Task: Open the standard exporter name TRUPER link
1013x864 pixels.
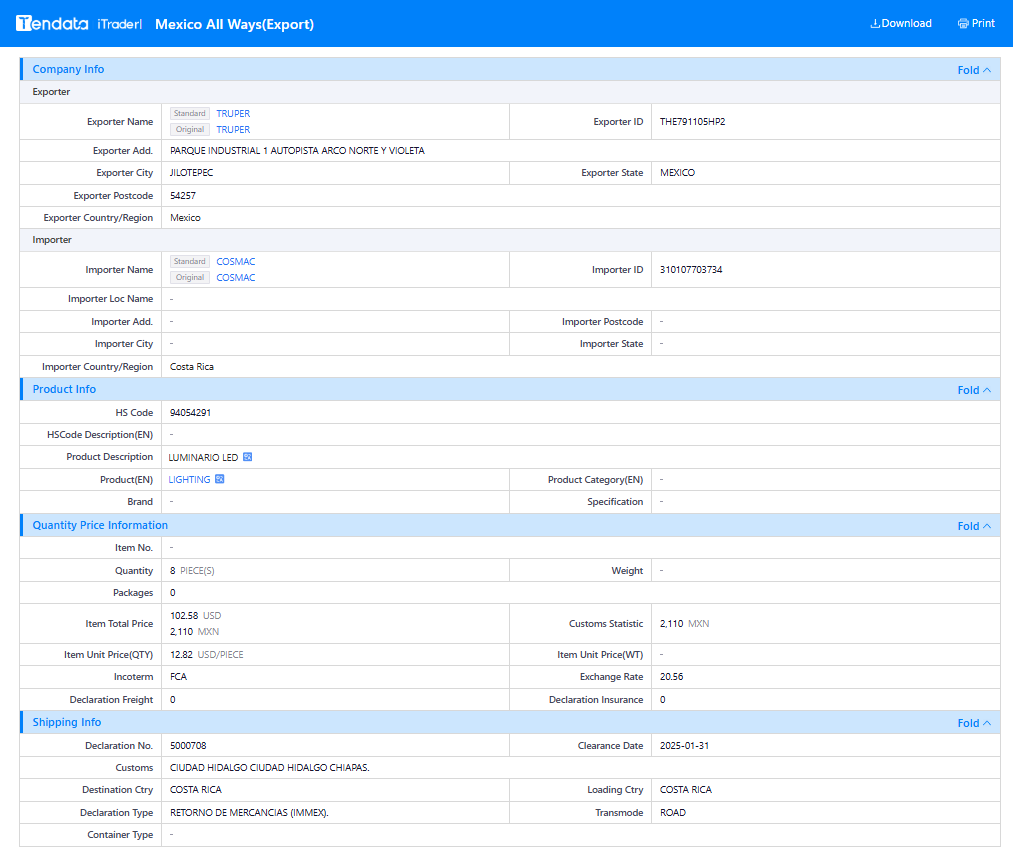Action: 233,114
